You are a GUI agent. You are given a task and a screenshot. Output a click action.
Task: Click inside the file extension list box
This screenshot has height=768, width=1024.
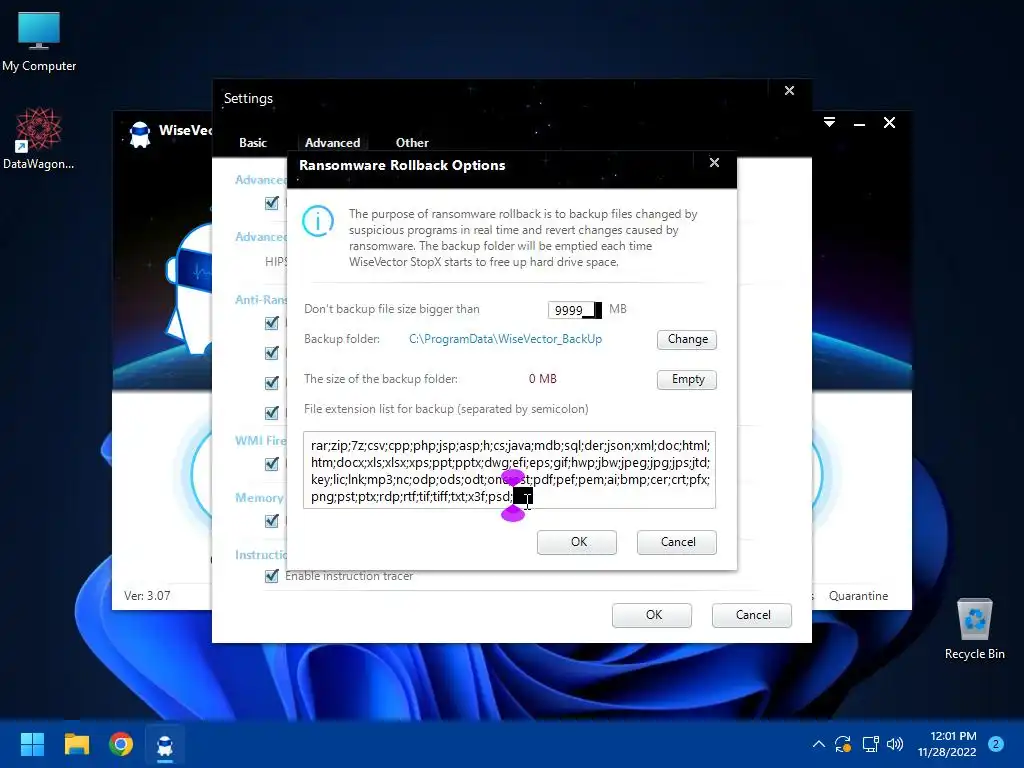(x=509, y=470)
